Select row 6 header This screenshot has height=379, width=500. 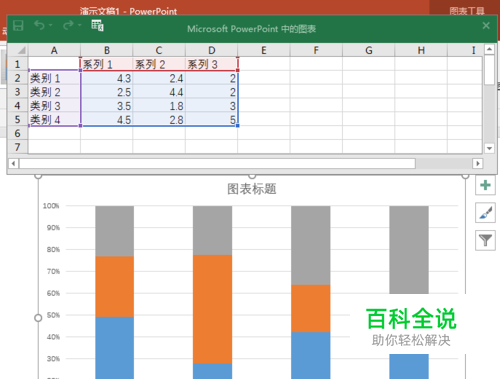pos(18,133)
